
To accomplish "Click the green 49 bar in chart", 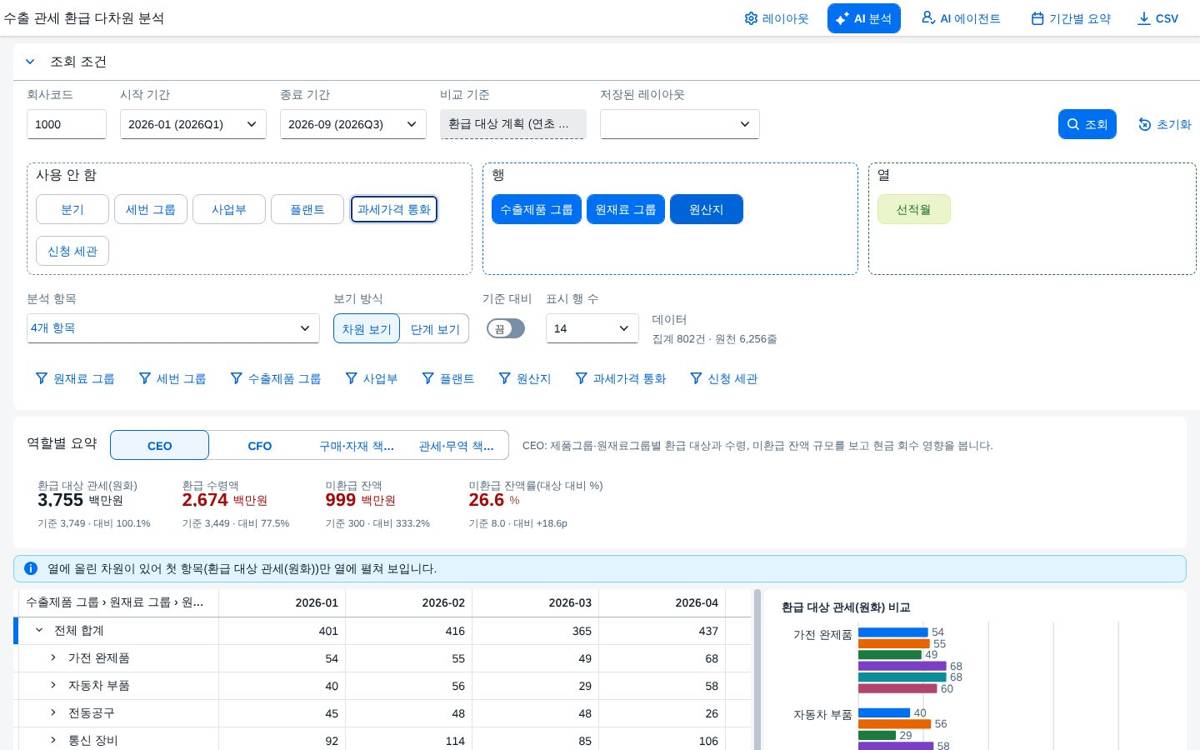I will click(890, 655).
